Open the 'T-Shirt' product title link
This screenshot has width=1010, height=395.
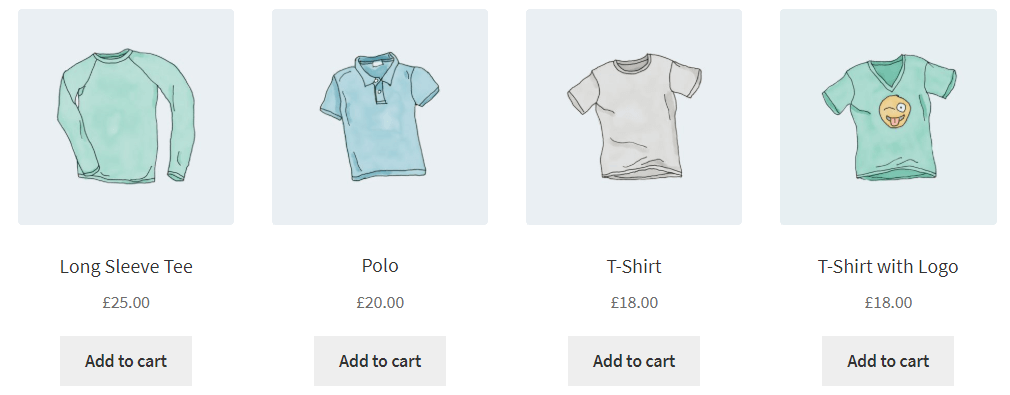[634, 266]
